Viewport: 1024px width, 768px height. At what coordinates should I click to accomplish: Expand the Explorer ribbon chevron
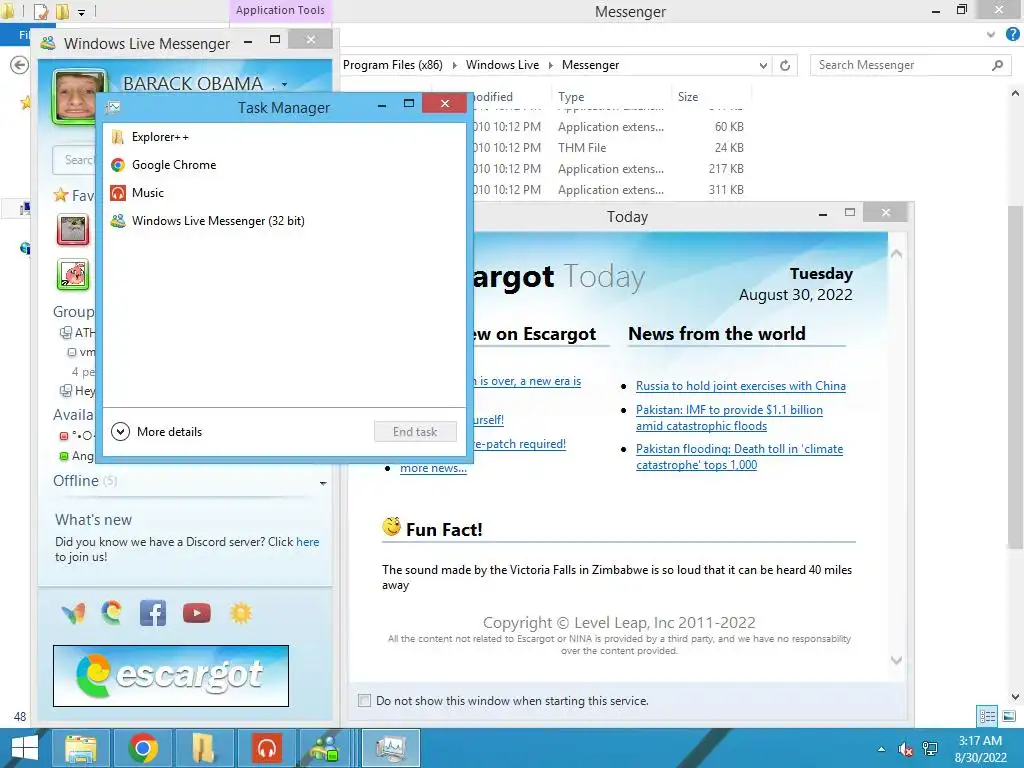(991, 35)
